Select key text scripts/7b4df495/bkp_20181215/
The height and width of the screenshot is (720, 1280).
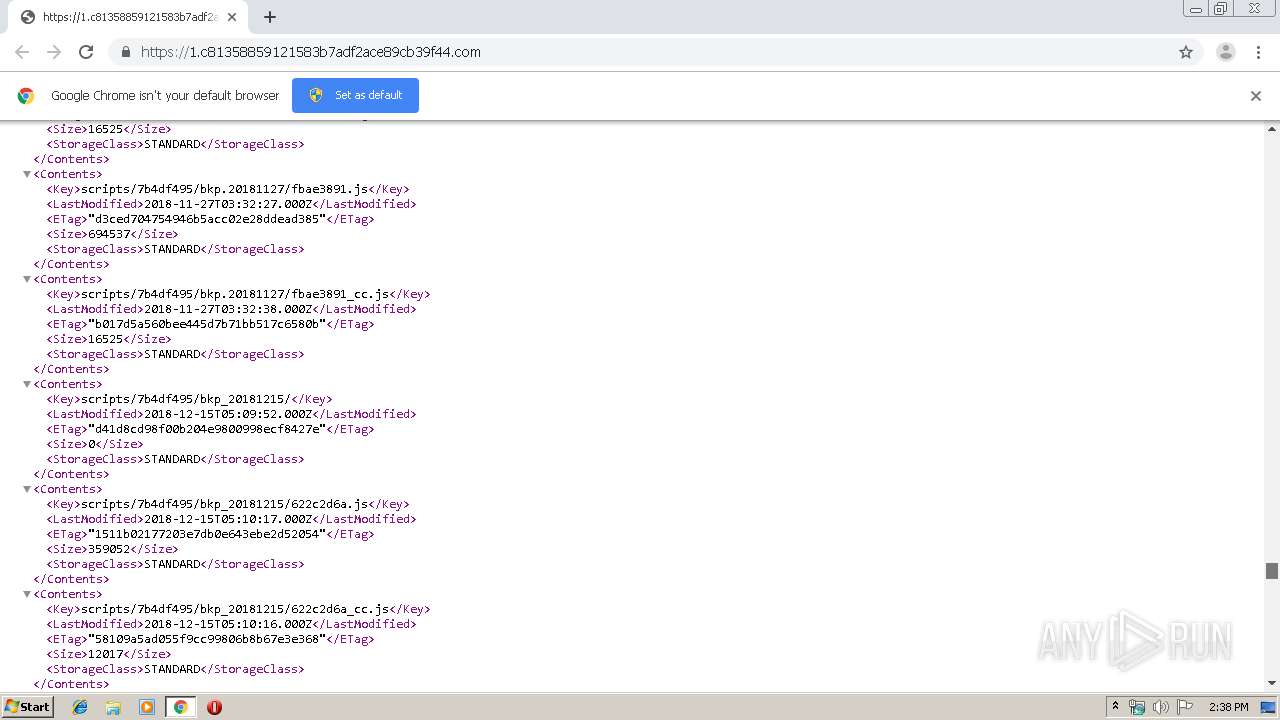tap(186, 399)
